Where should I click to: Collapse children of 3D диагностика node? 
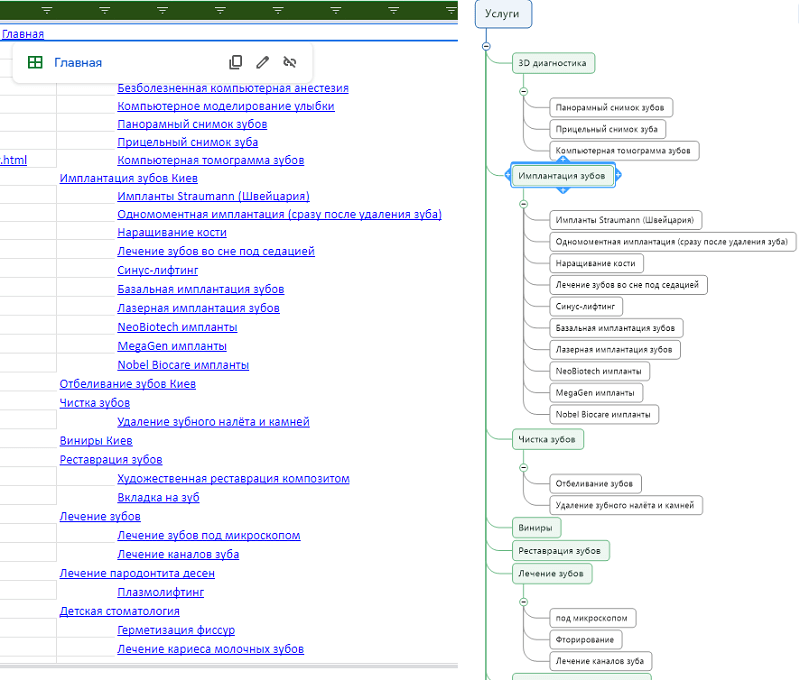523,91
